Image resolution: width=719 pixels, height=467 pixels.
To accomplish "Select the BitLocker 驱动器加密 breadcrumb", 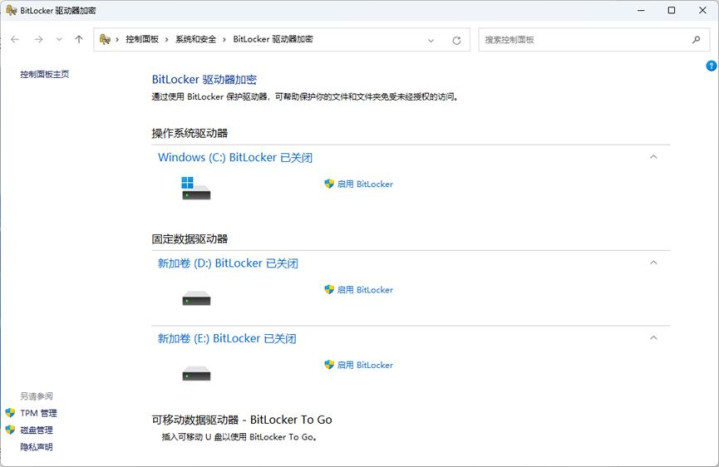I will pos(273,39).
